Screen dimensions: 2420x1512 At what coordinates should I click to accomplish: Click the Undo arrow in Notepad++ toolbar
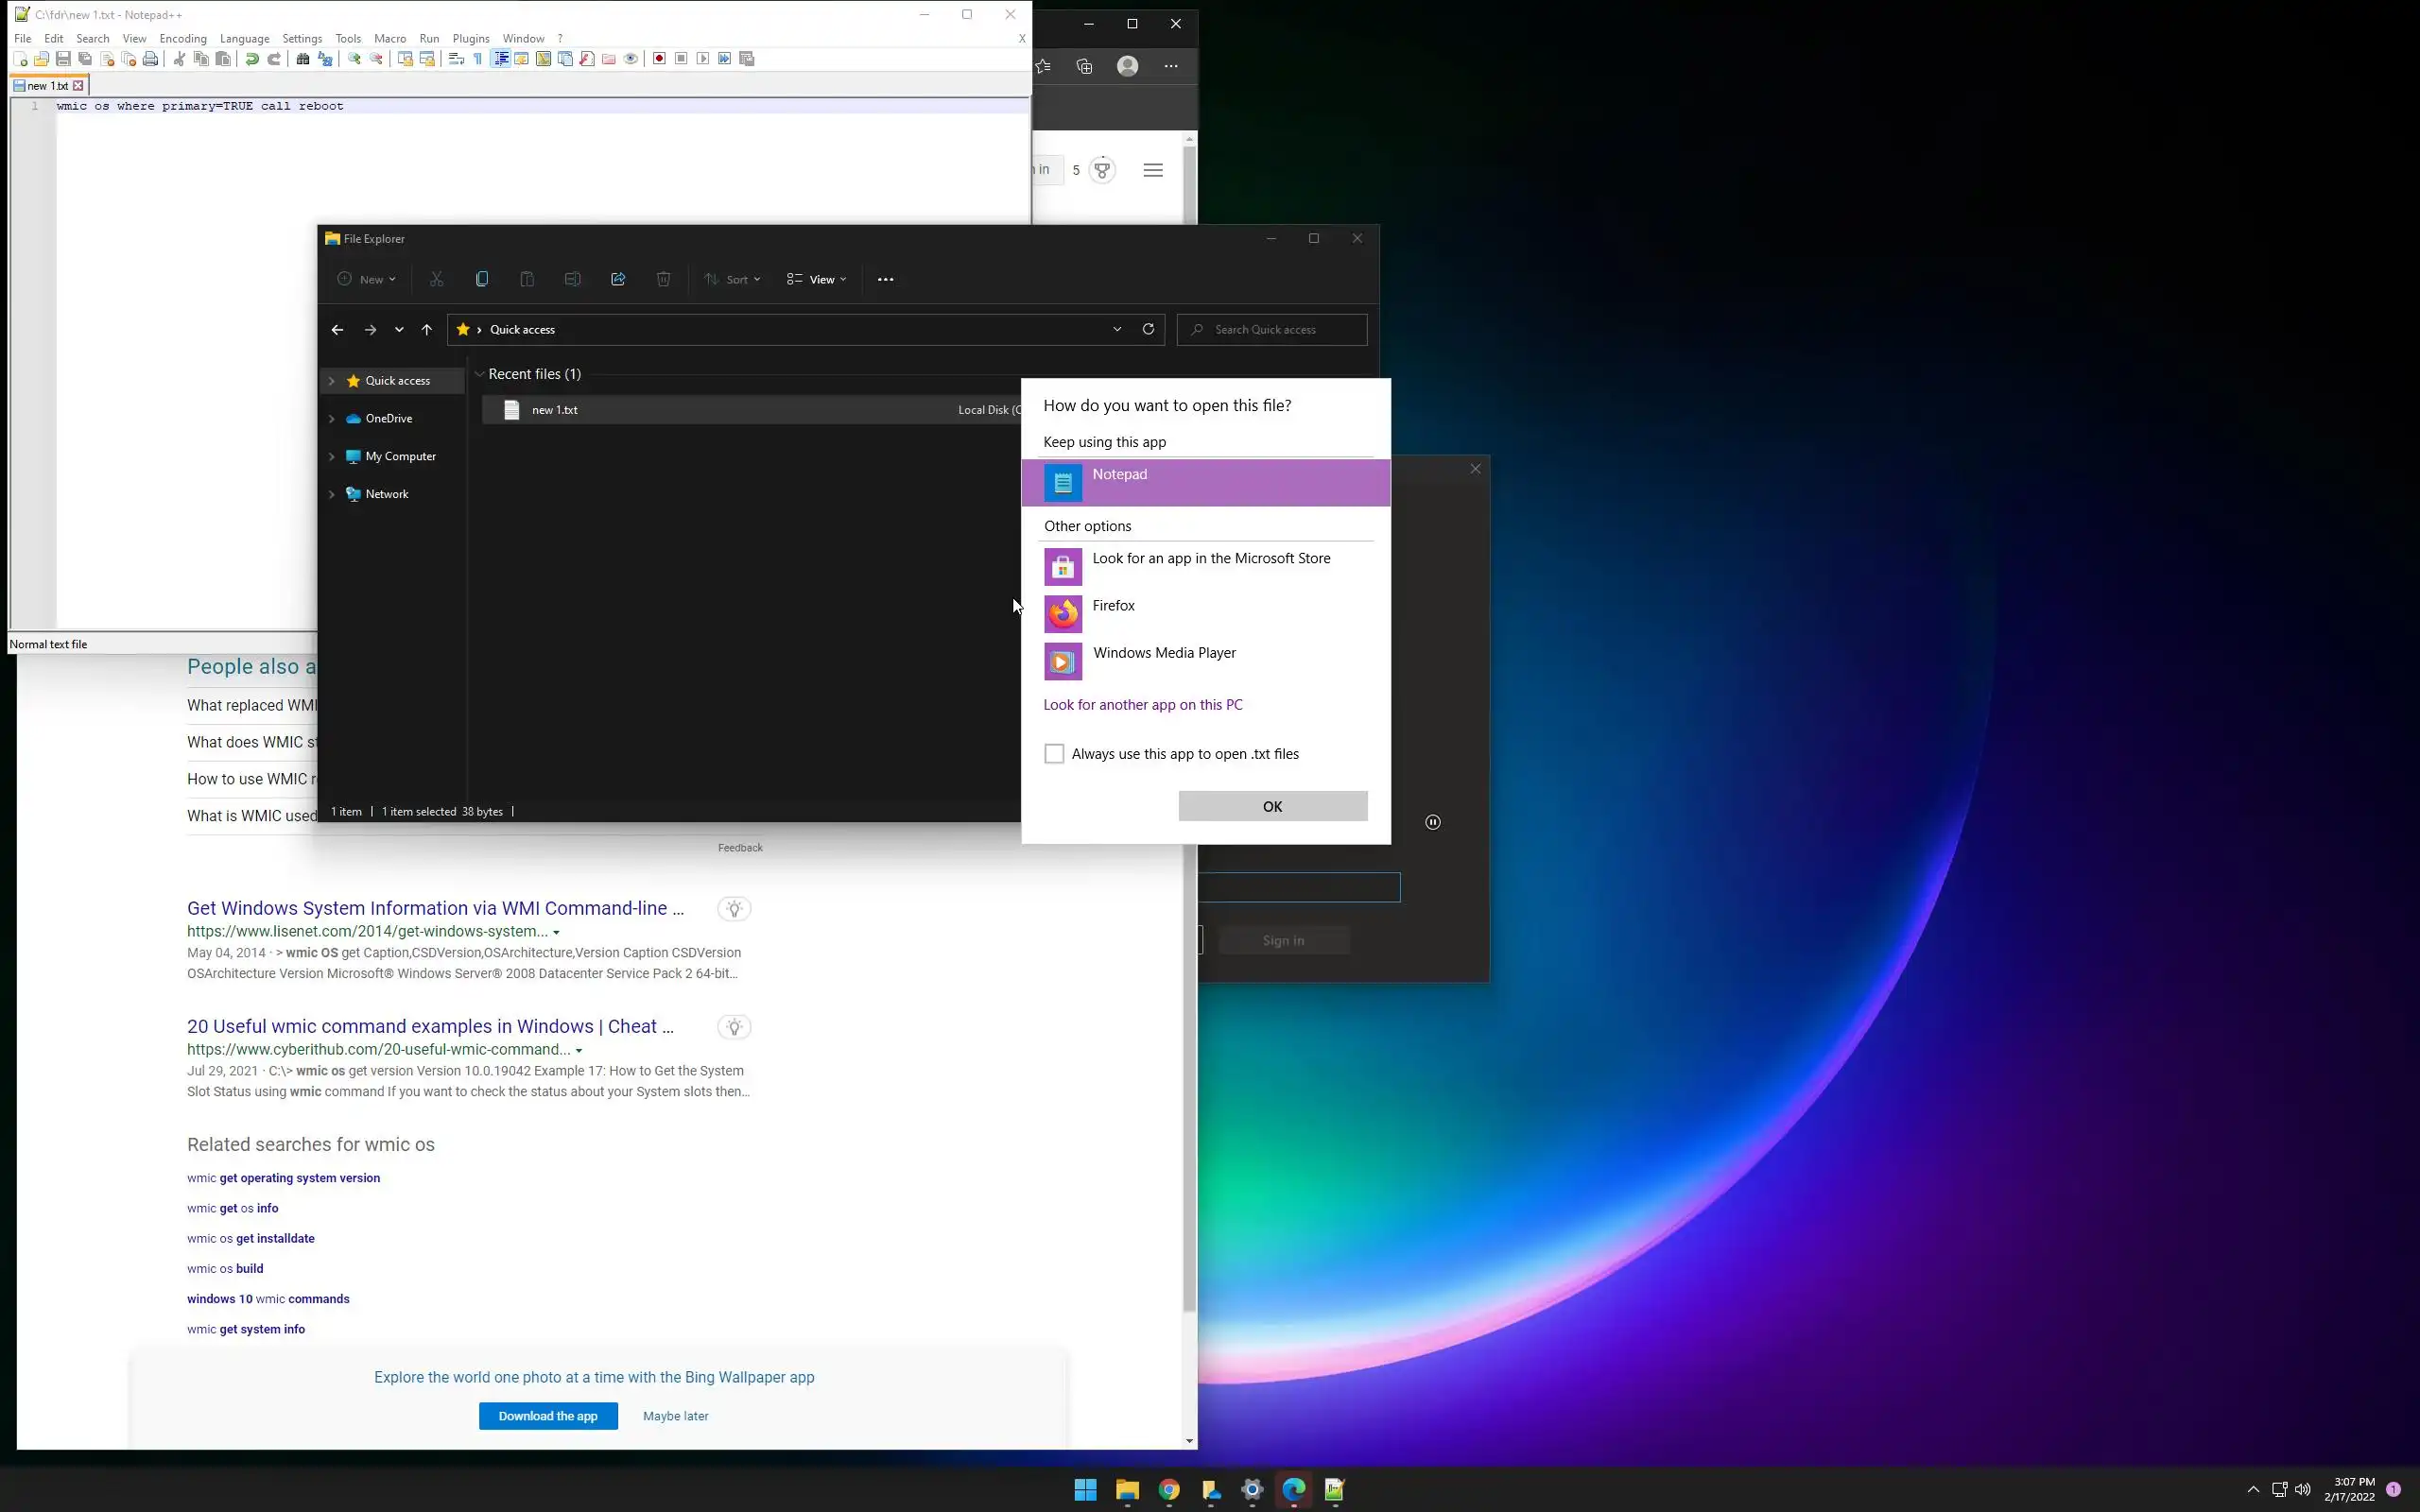pyautogui.click(x=252, y=59)
